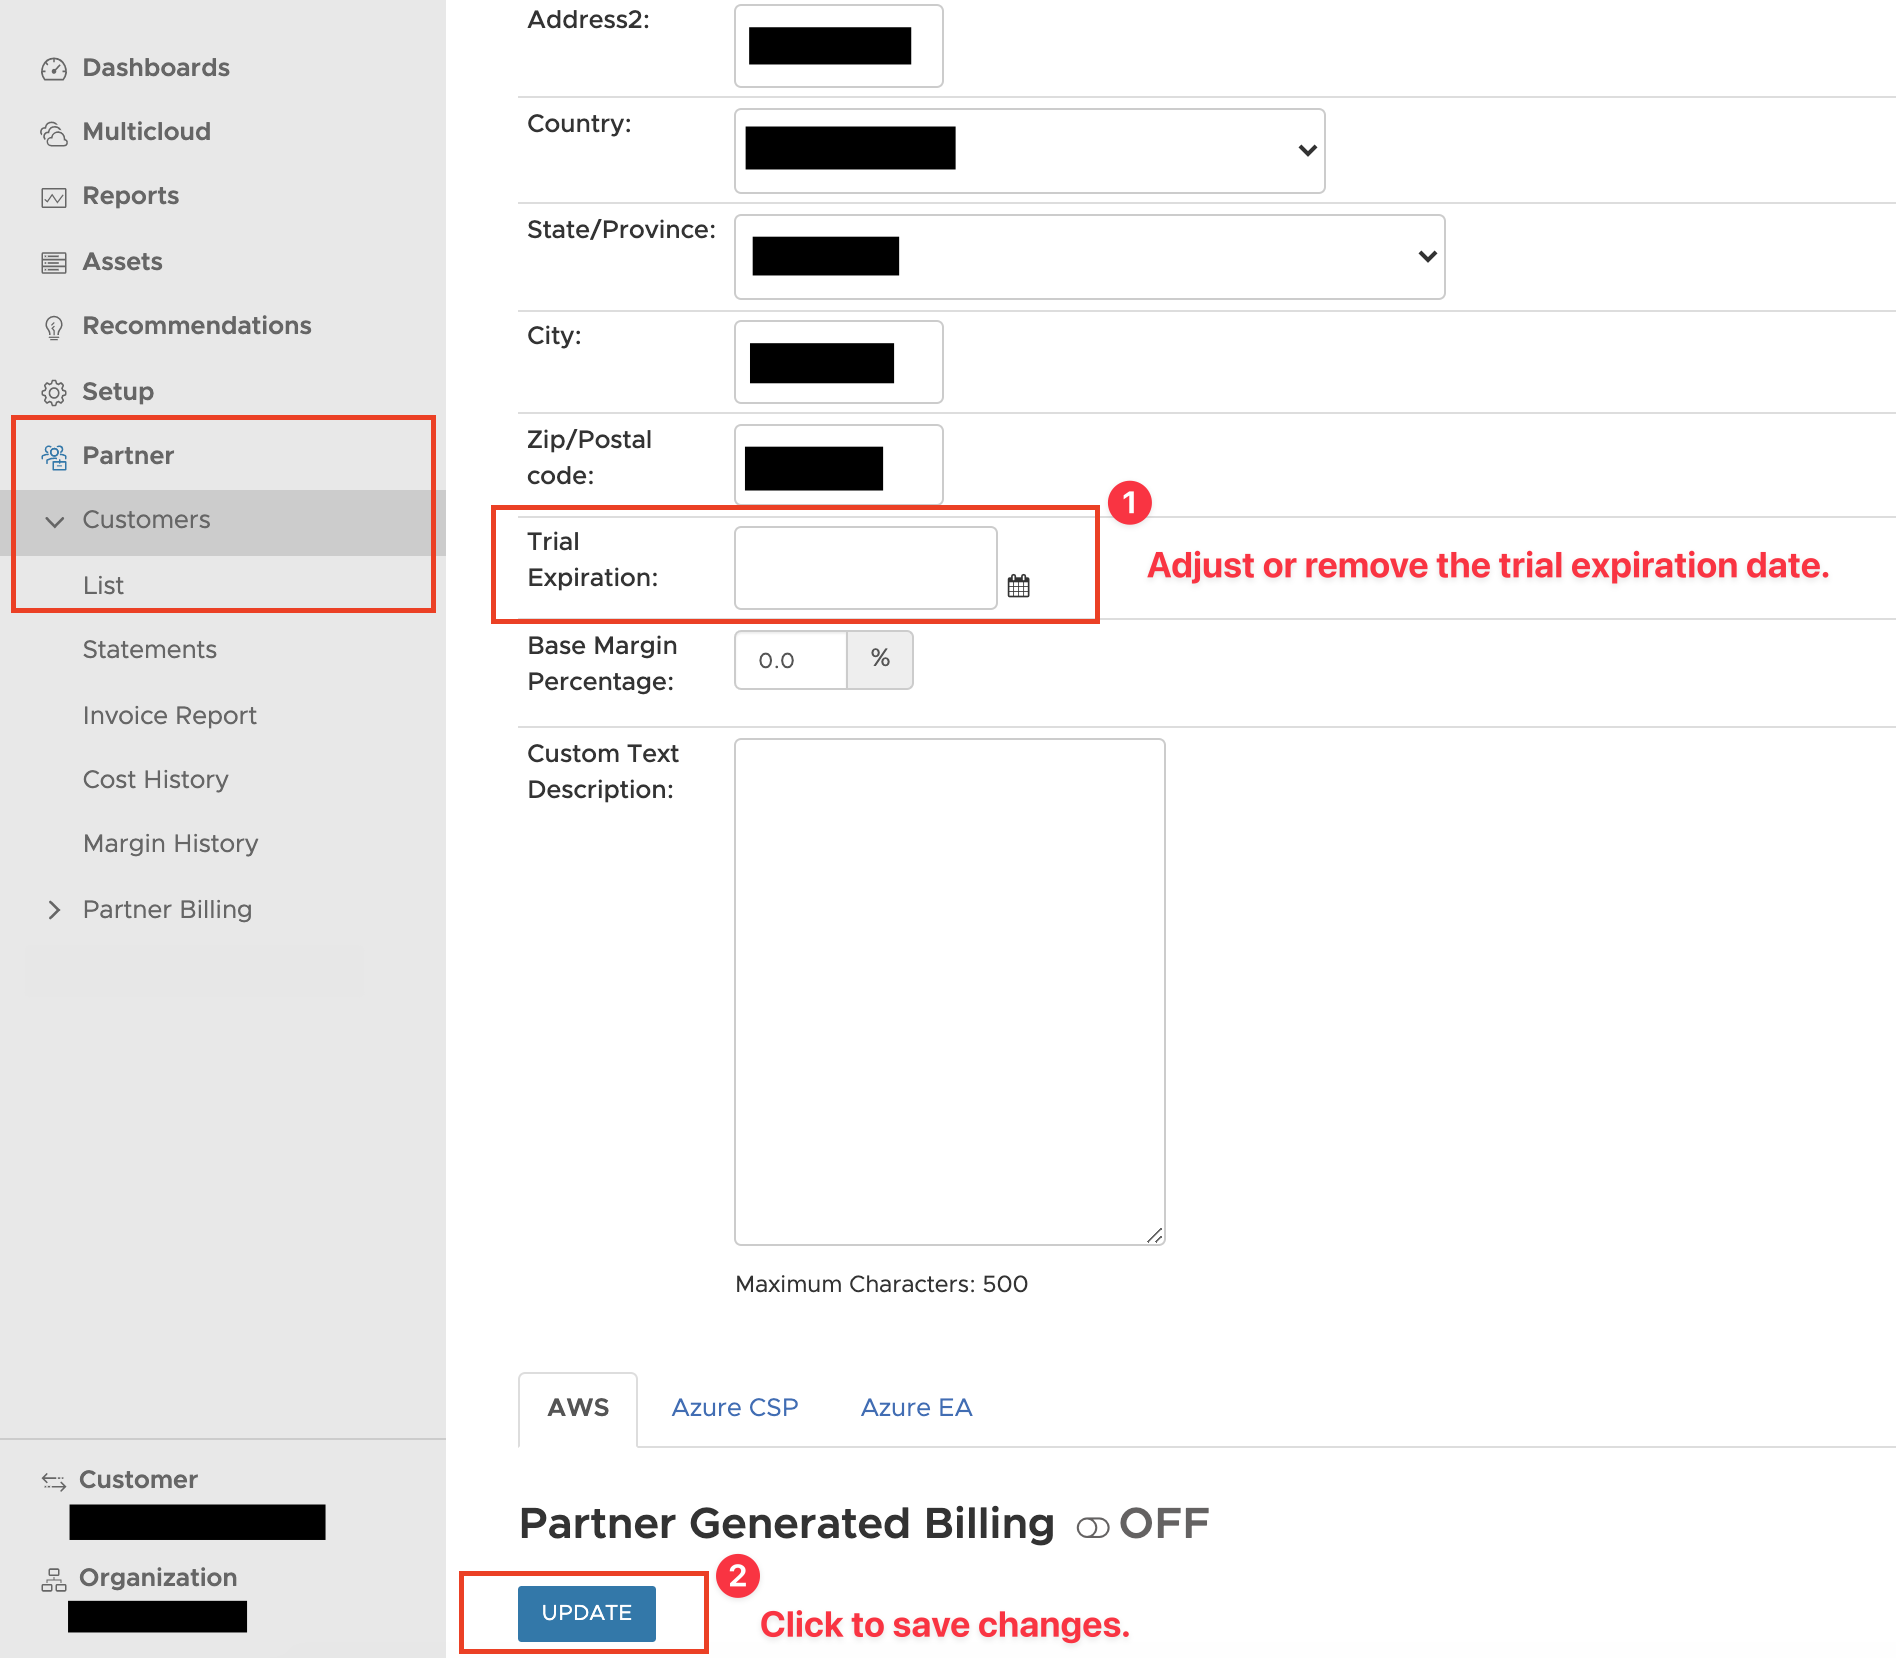Click into the Trial Expiration field

tap(865, 568)
